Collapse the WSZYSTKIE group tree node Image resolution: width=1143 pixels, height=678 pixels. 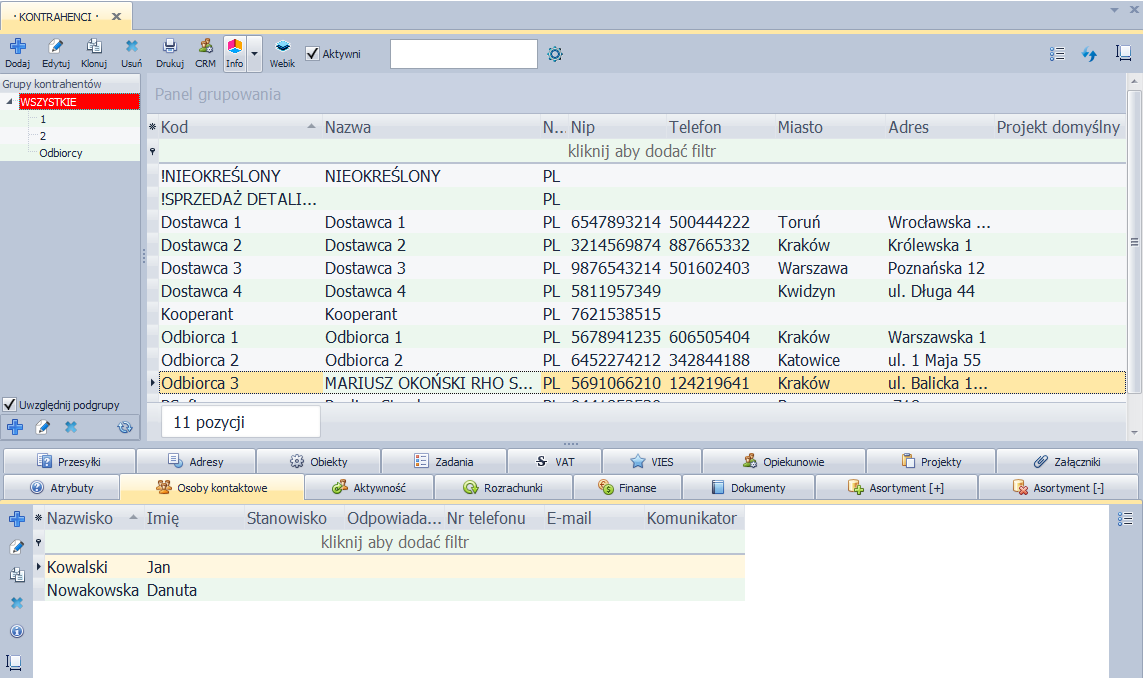pyautogui.click(x=10, y=102)
